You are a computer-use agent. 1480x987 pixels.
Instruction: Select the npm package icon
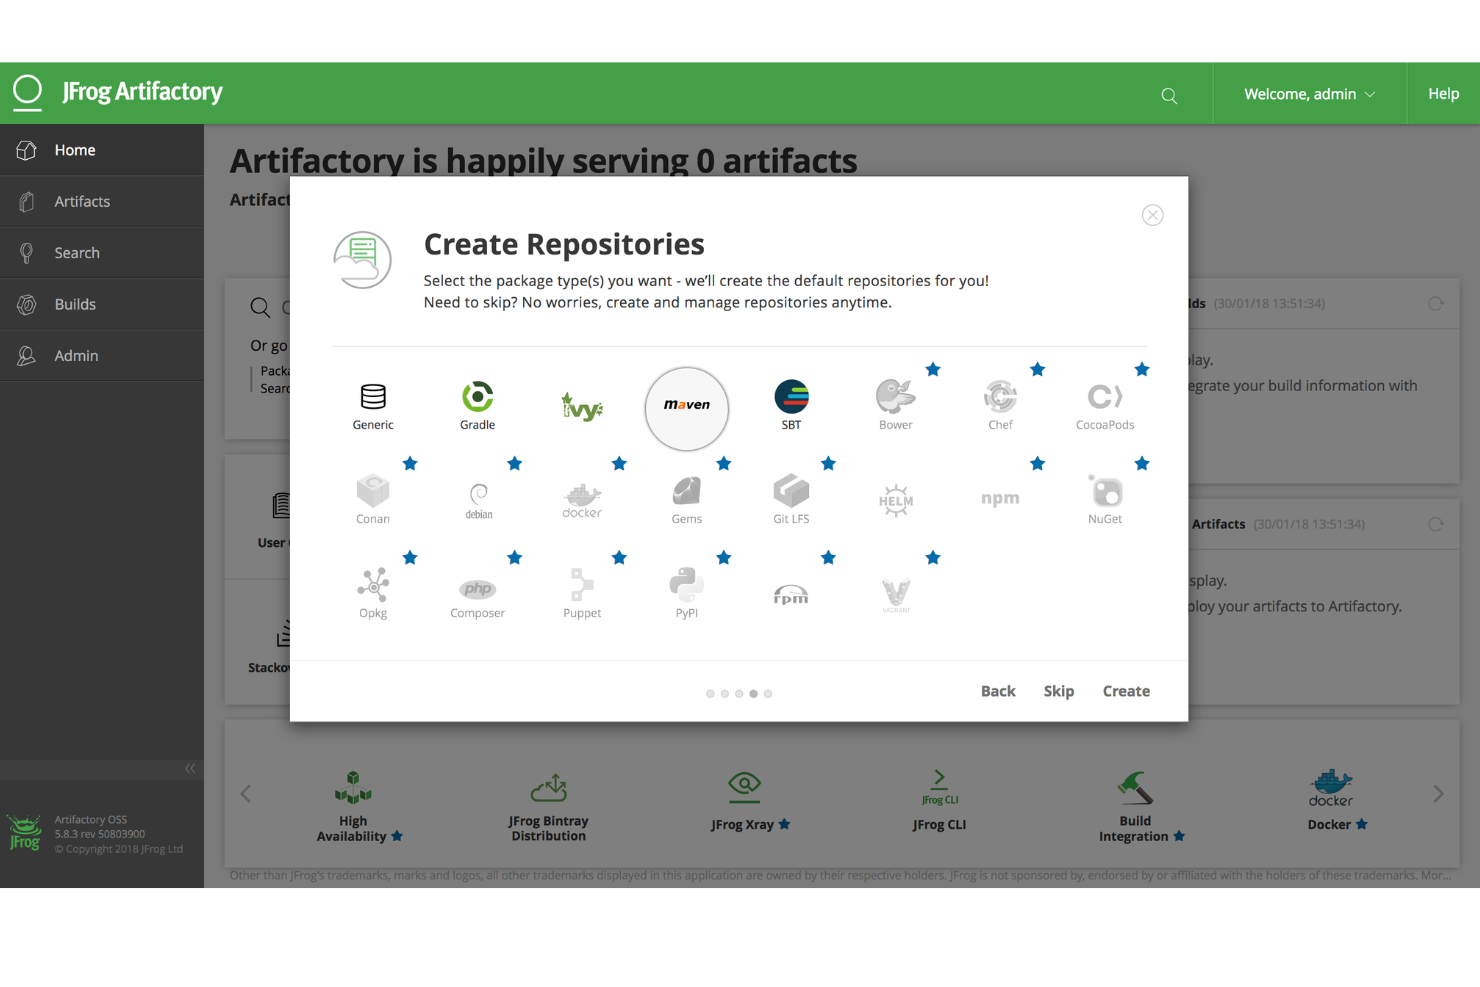pyautogui.click(x=1000, y=499)
